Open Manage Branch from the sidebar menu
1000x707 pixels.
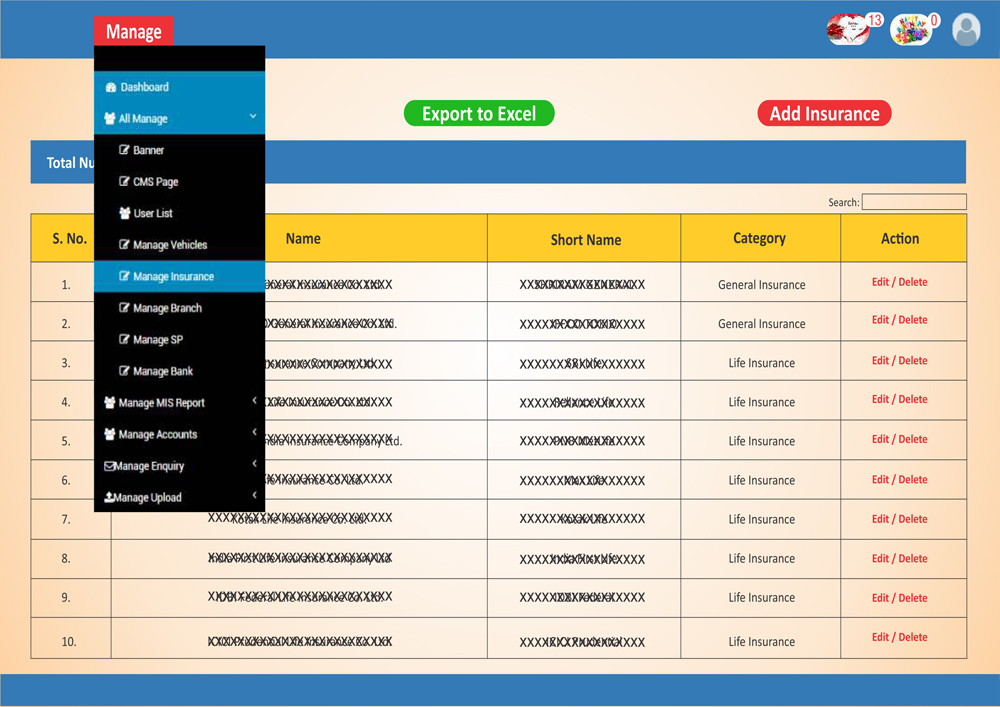pyautogui.click(x=167, y=308)
